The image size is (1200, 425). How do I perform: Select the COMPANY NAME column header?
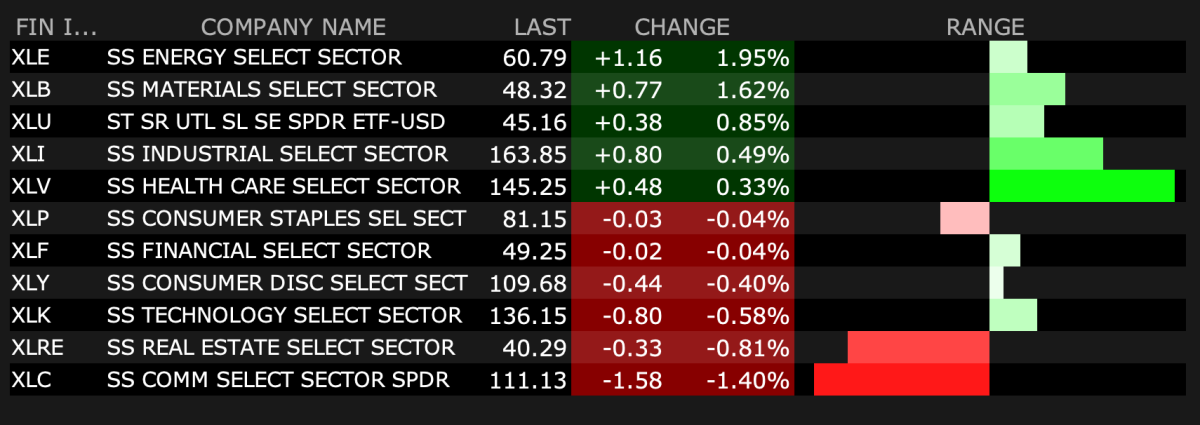point(293,27)
